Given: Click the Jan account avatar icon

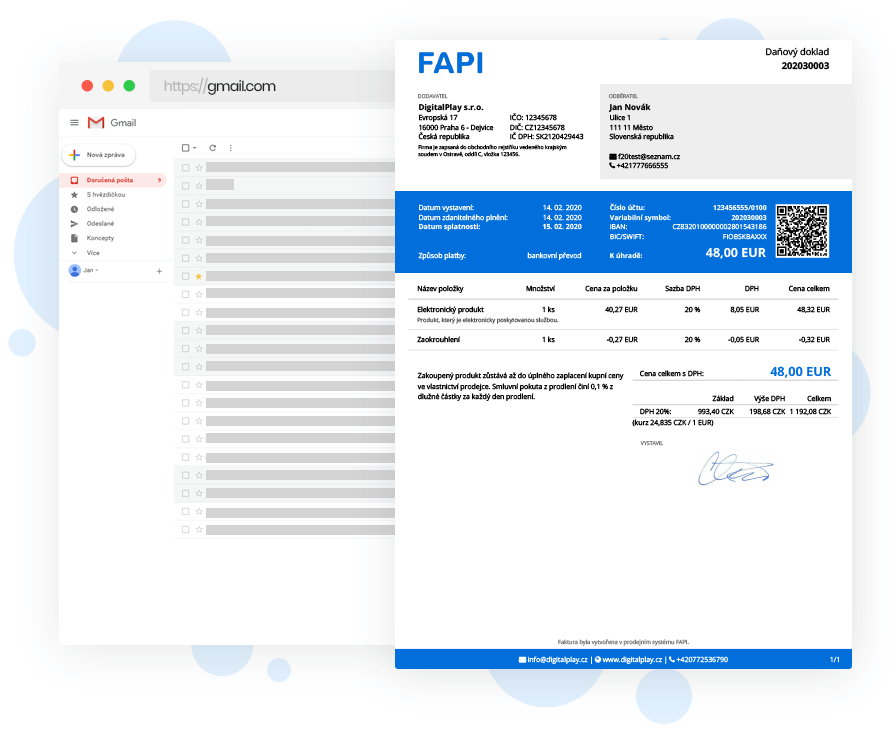Looking at the screenshot, I should 74,270.
